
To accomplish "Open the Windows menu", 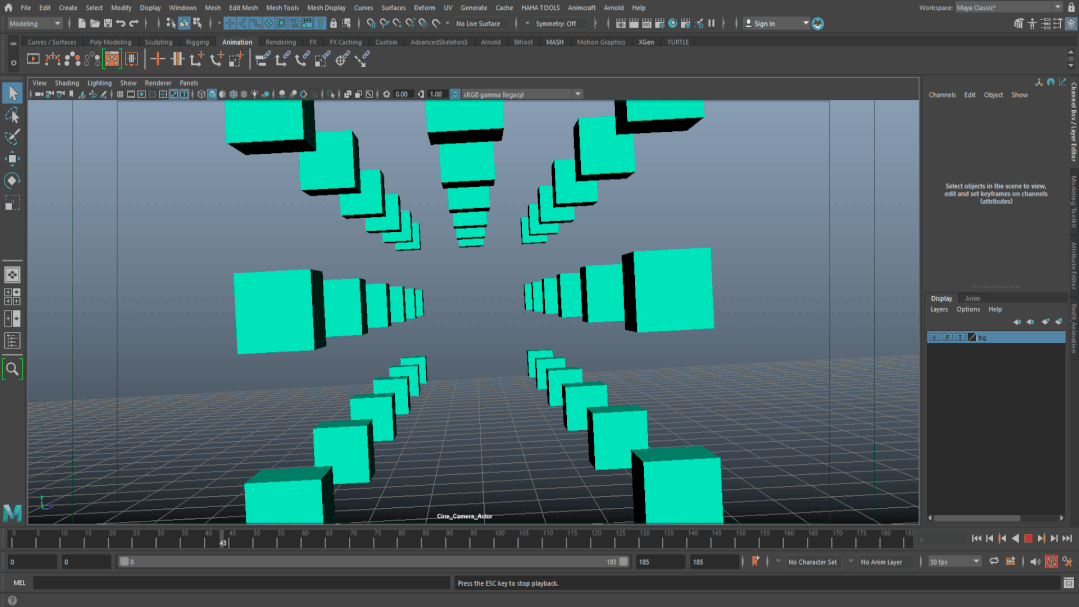I will click(x=182, y=7).
